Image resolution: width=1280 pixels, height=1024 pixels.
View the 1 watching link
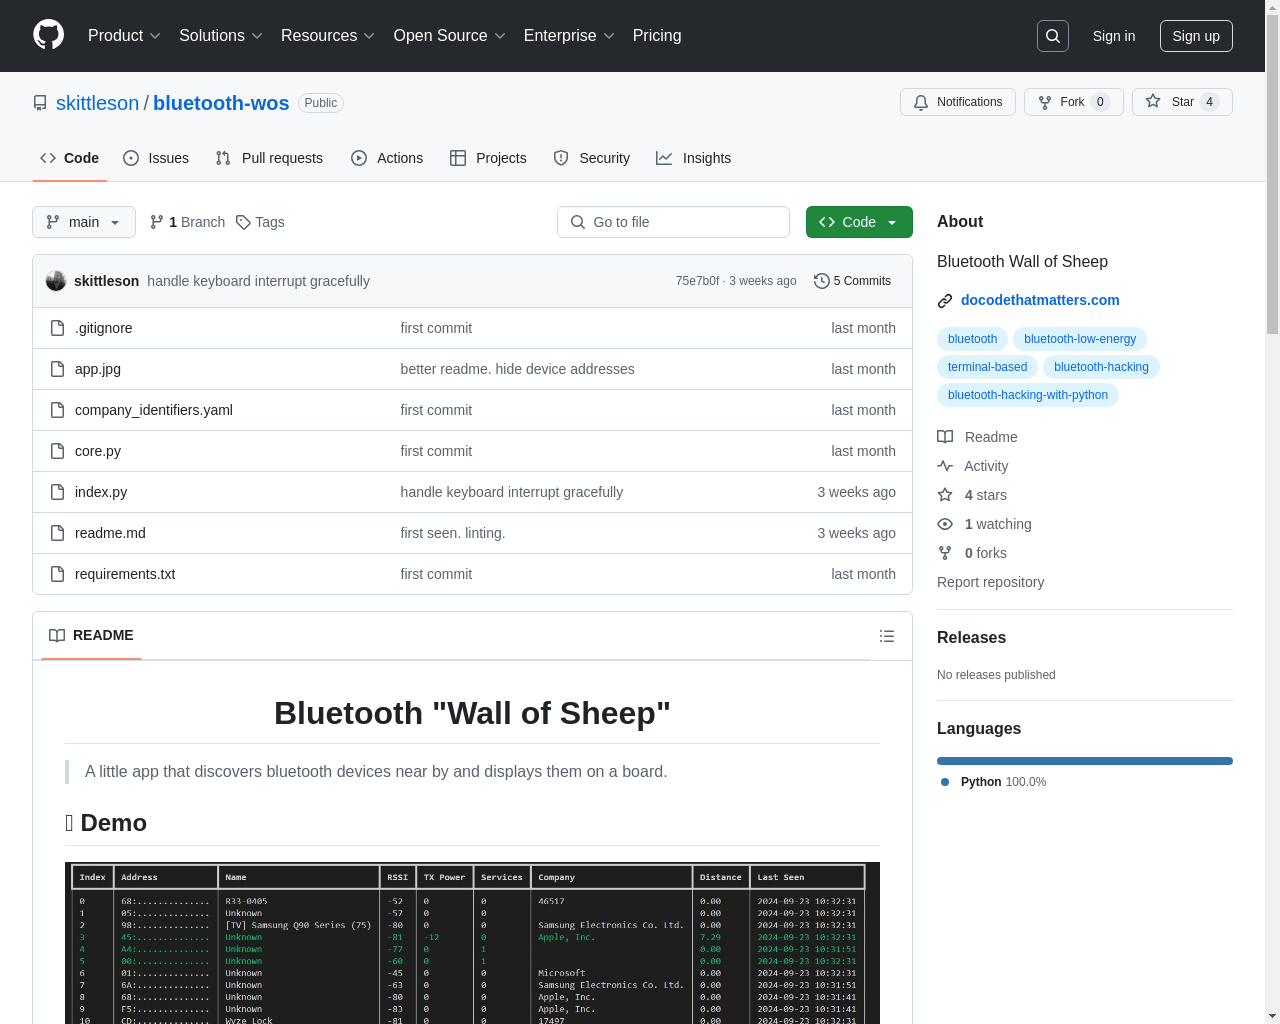click(984, 524)
